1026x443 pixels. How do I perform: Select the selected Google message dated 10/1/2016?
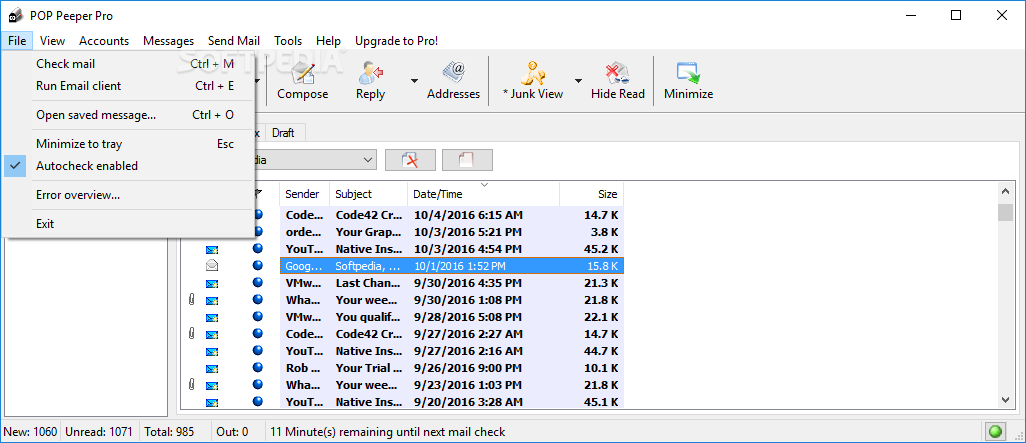click(x=451, y=266)
